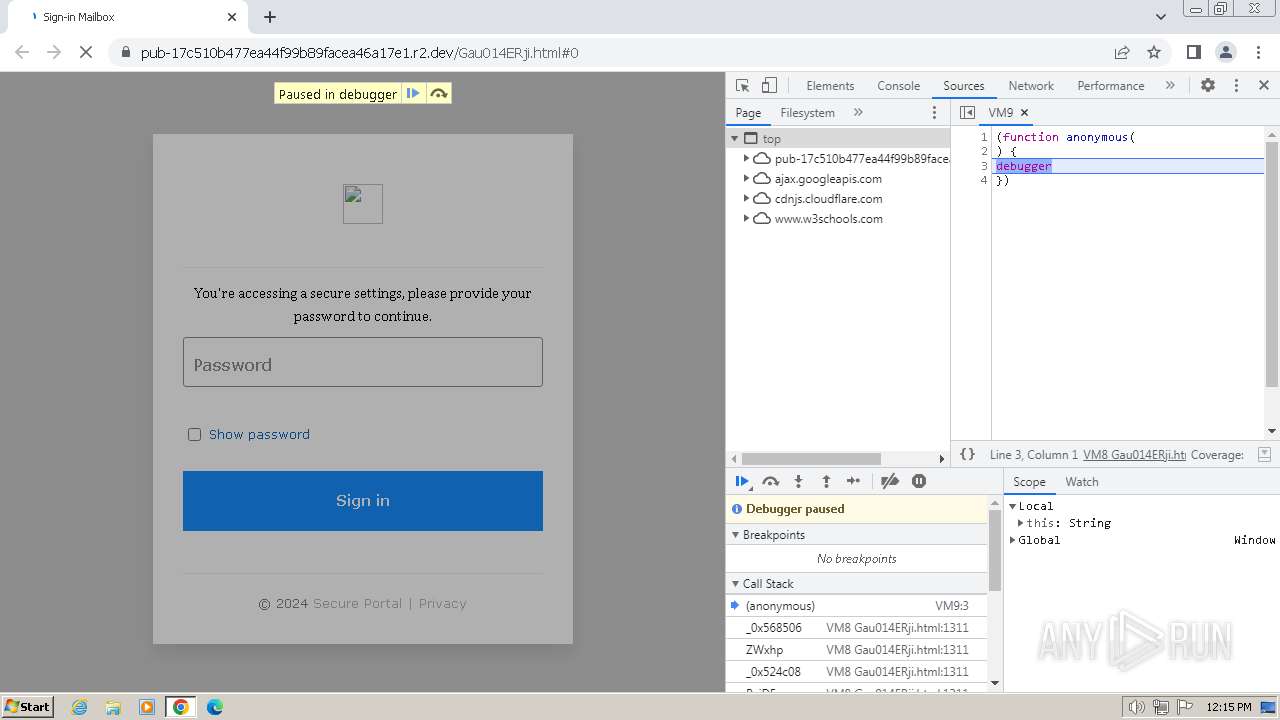1280x720 pixels.
Task: Open the Windows Start menu
Action: click(28, 706)
